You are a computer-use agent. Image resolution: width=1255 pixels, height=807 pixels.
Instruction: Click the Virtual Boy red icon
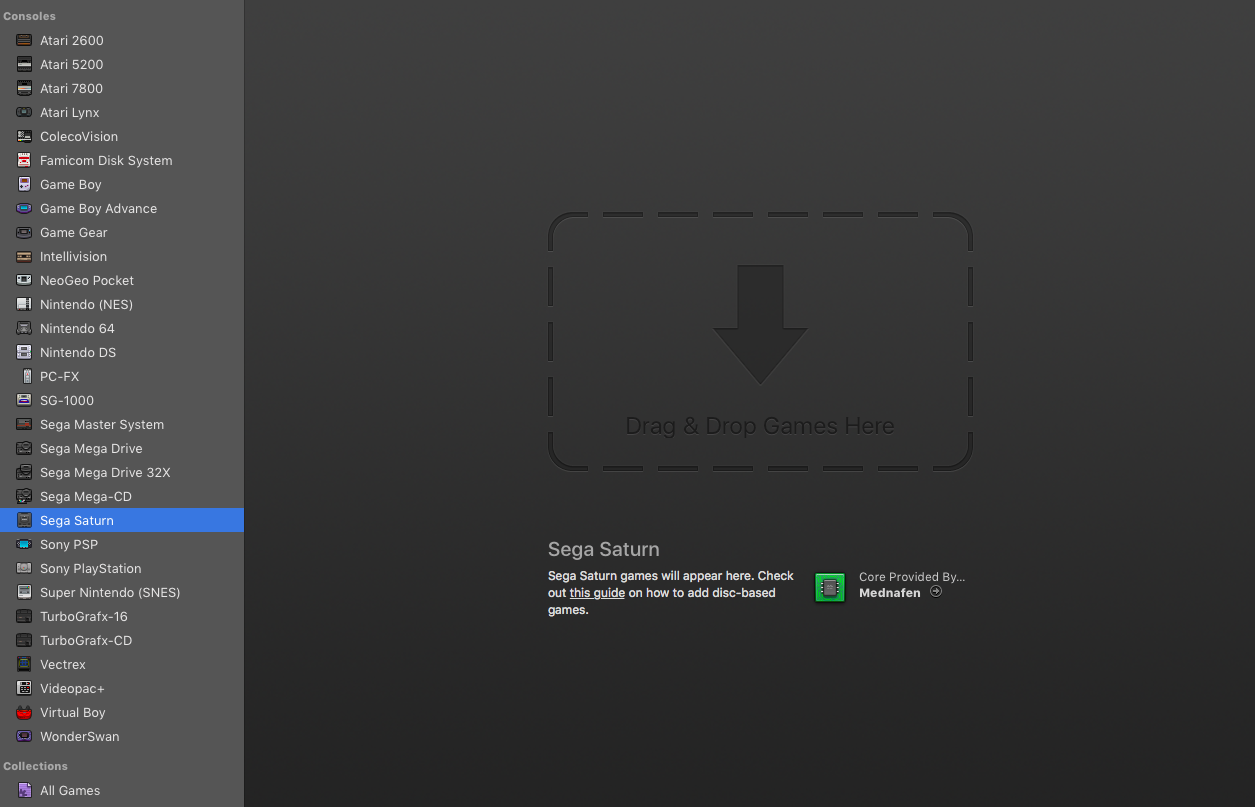[24, 712]
